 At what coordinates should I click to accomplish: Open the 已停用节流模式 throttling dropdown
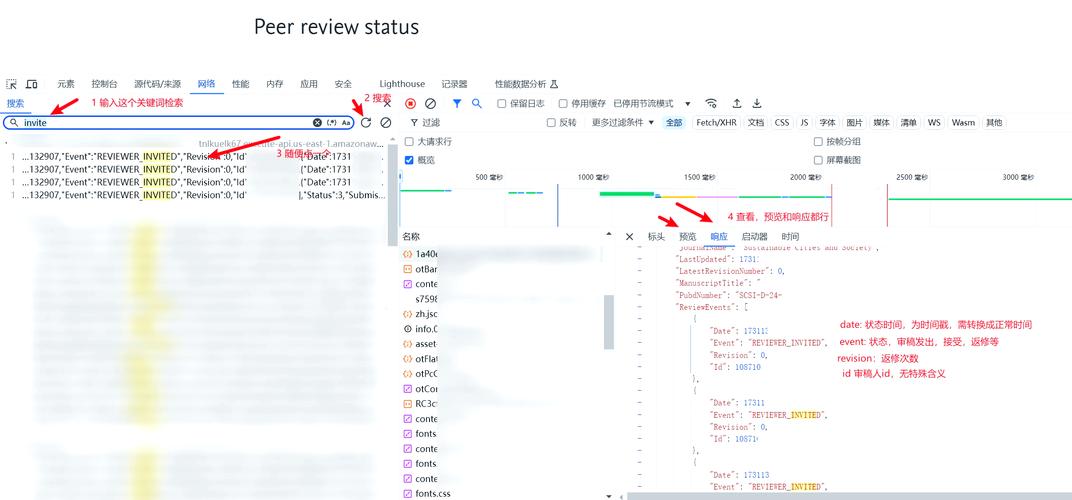(x=652, y=104)
